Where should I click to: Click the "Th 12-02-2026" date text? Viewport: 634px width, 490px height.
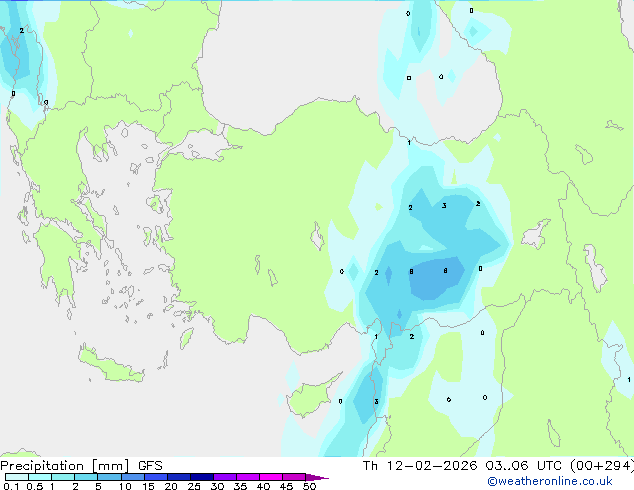[420, 466]
